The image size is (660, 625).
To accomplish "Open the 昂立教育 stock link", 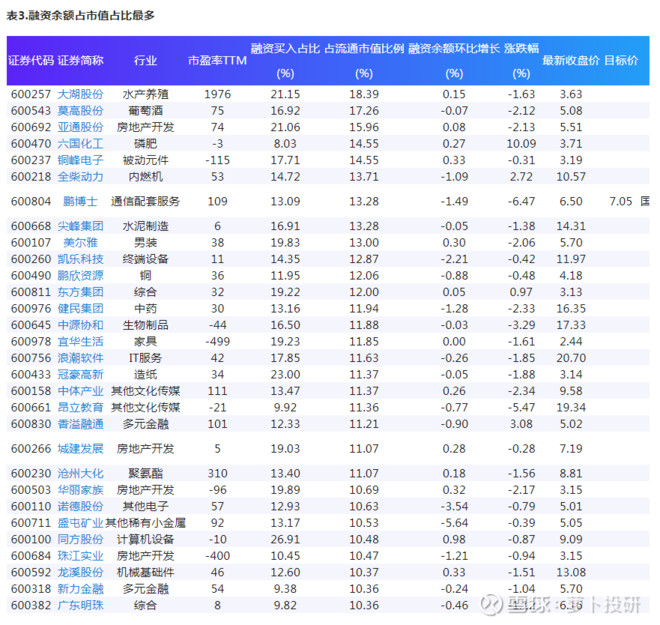I will (80, 407).
